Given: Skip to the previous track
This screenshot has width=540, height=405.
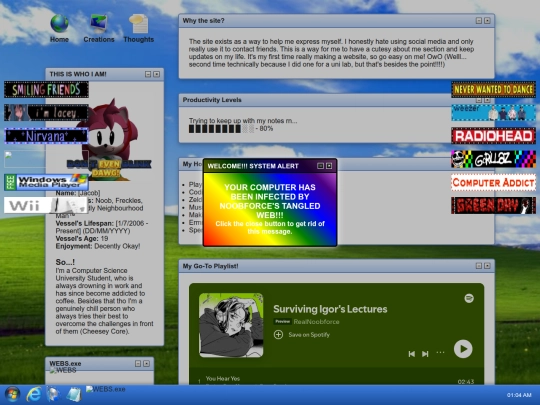Looking at the screenshot, I should 412,354.
